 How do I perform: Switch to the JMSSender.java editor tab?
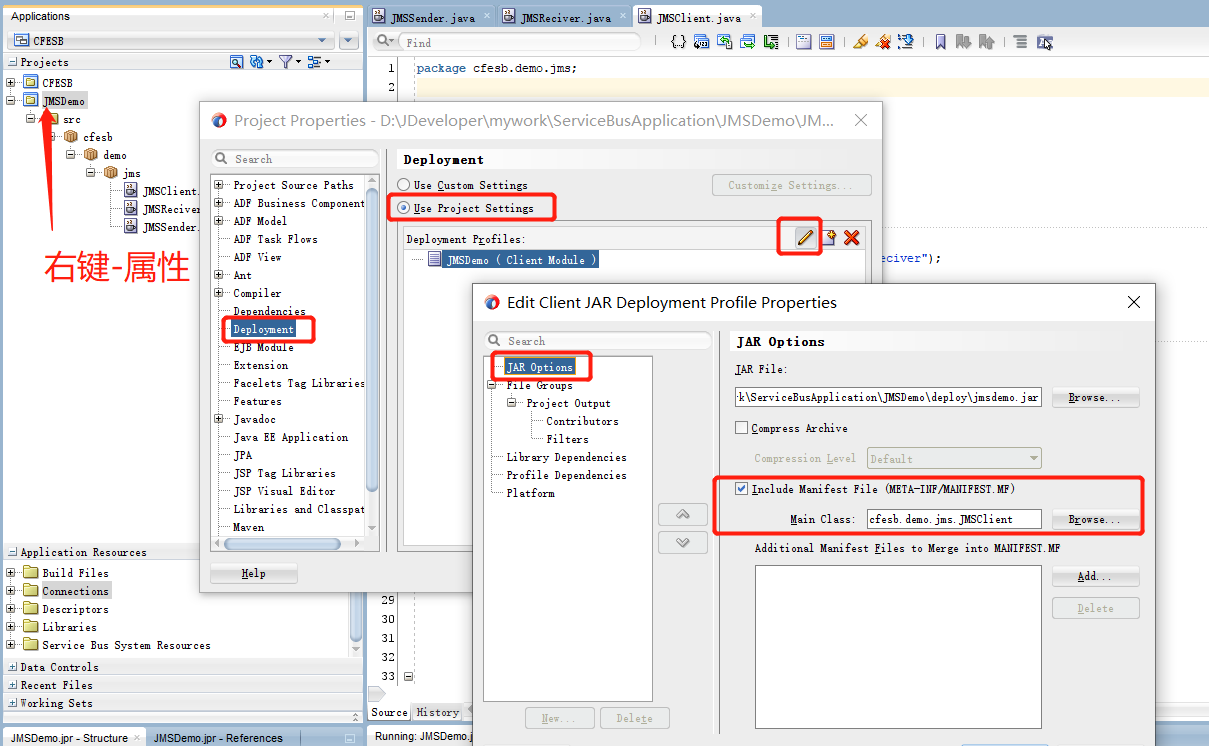(x=431, y=17)
